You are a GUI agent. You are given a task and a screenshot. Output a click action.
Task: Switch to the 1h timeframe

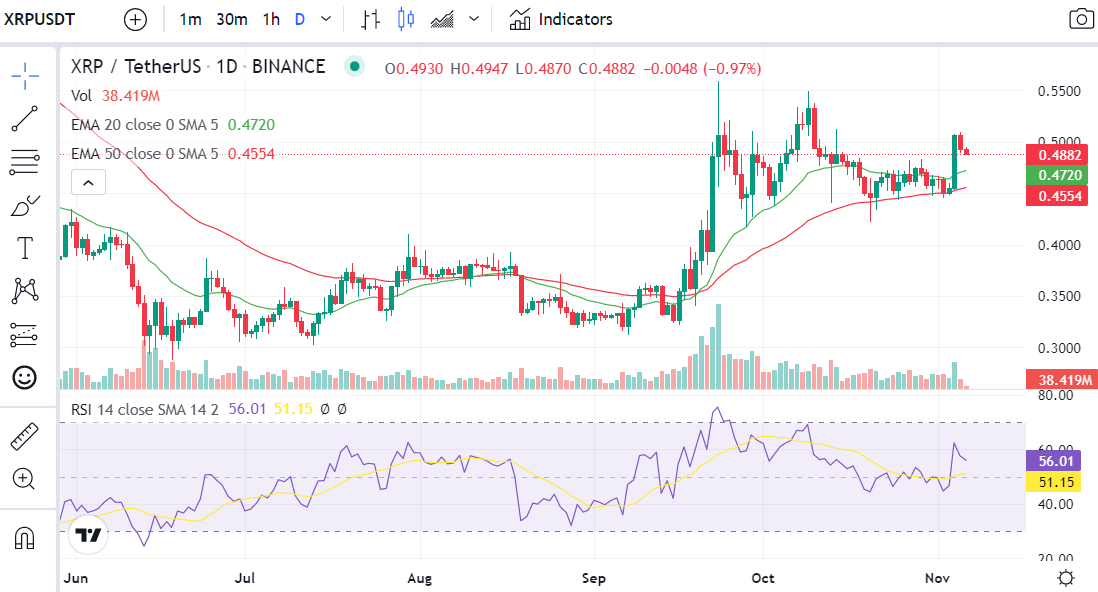pyautogui.click(x=272, y=20)
